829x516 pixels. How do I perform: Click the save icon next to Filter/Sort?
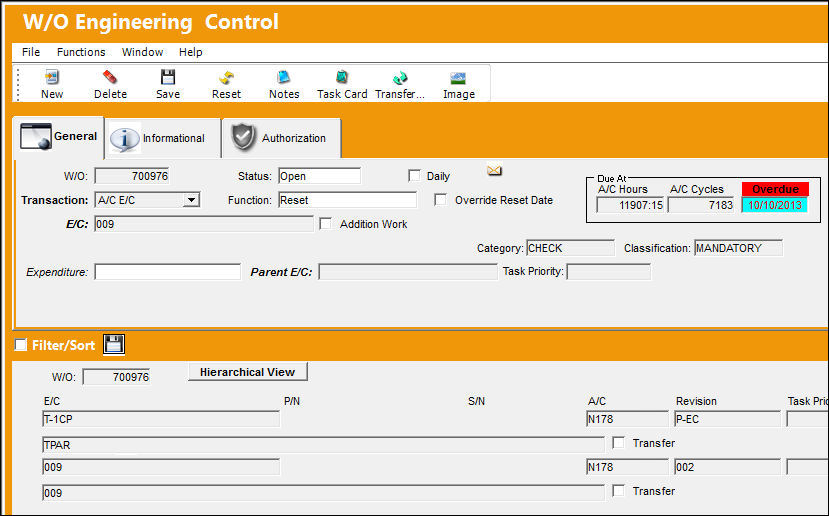[x=114, y=345]
